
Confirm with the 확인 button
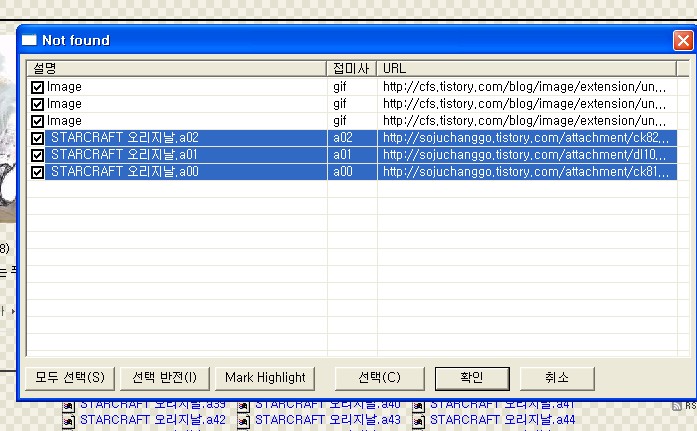[472, 378]
